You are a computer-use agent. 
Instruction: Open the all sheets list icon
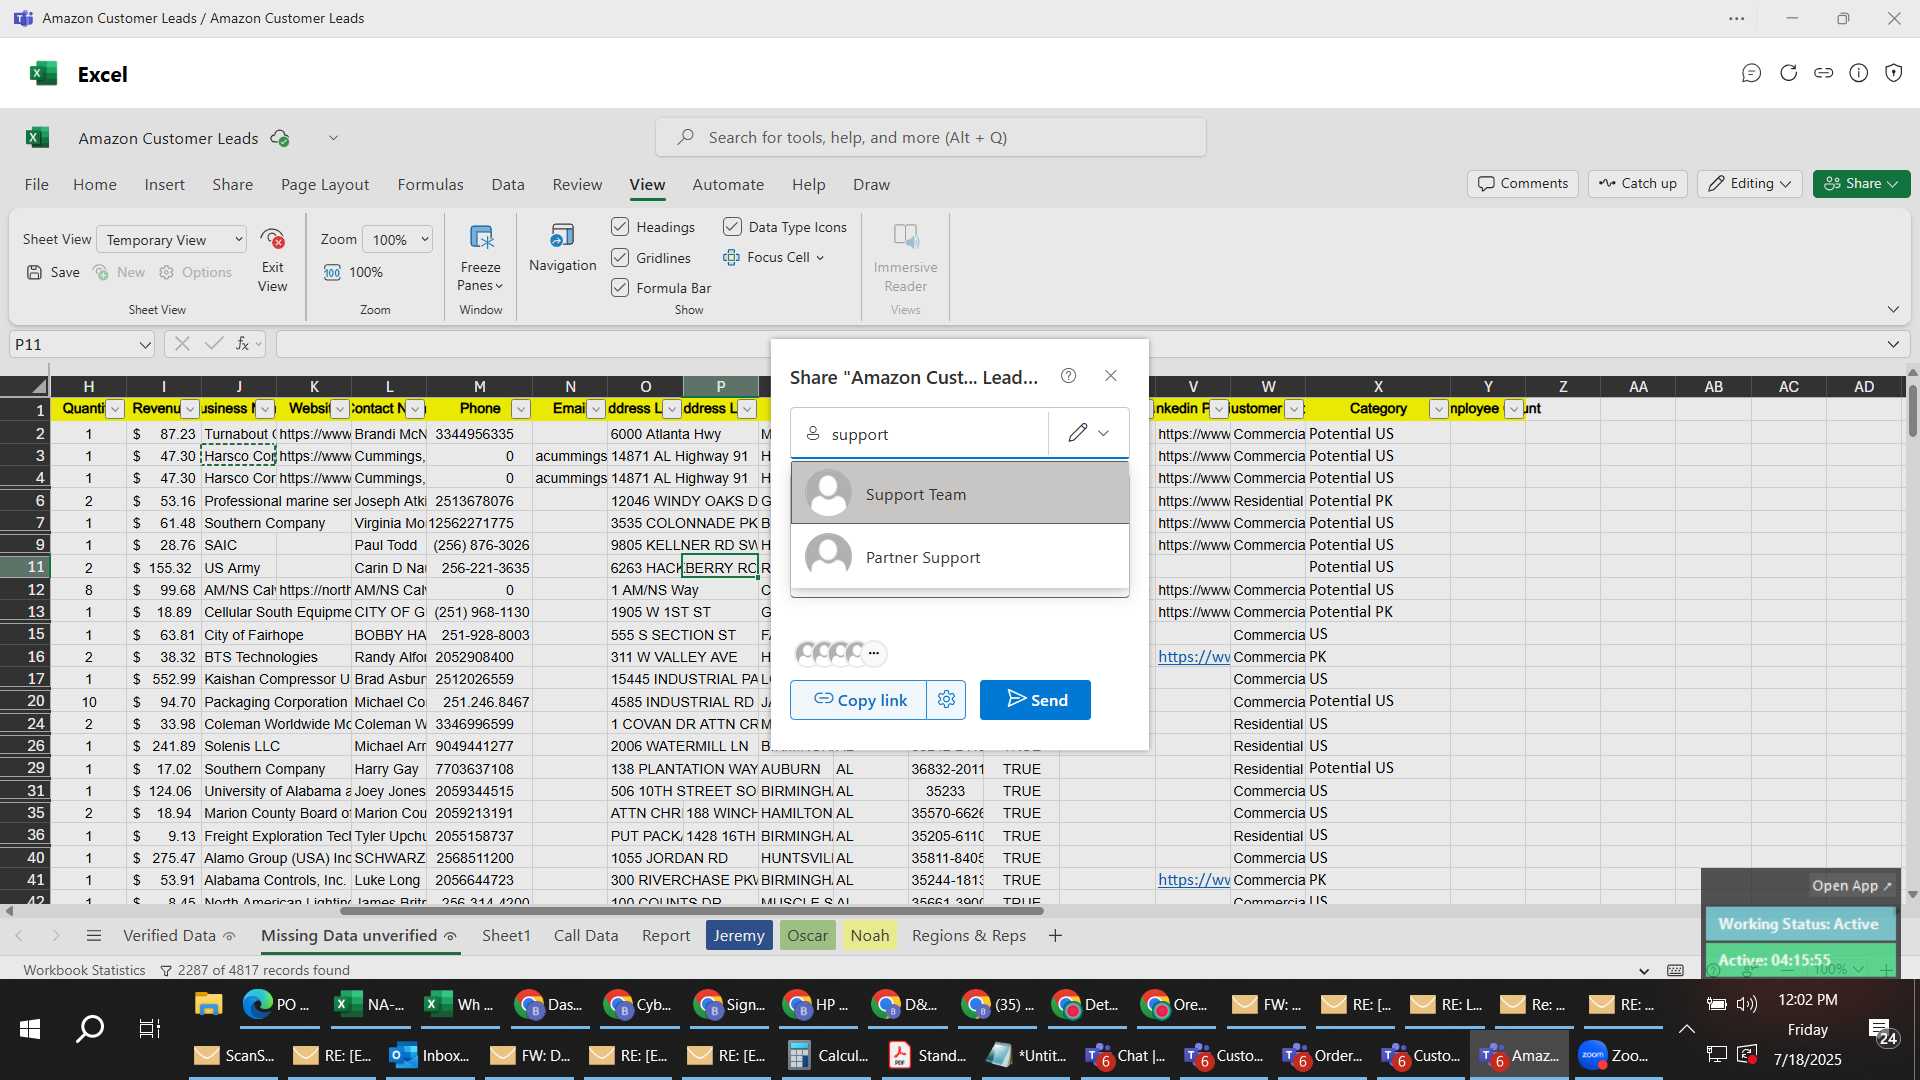[x=94, y=936]
